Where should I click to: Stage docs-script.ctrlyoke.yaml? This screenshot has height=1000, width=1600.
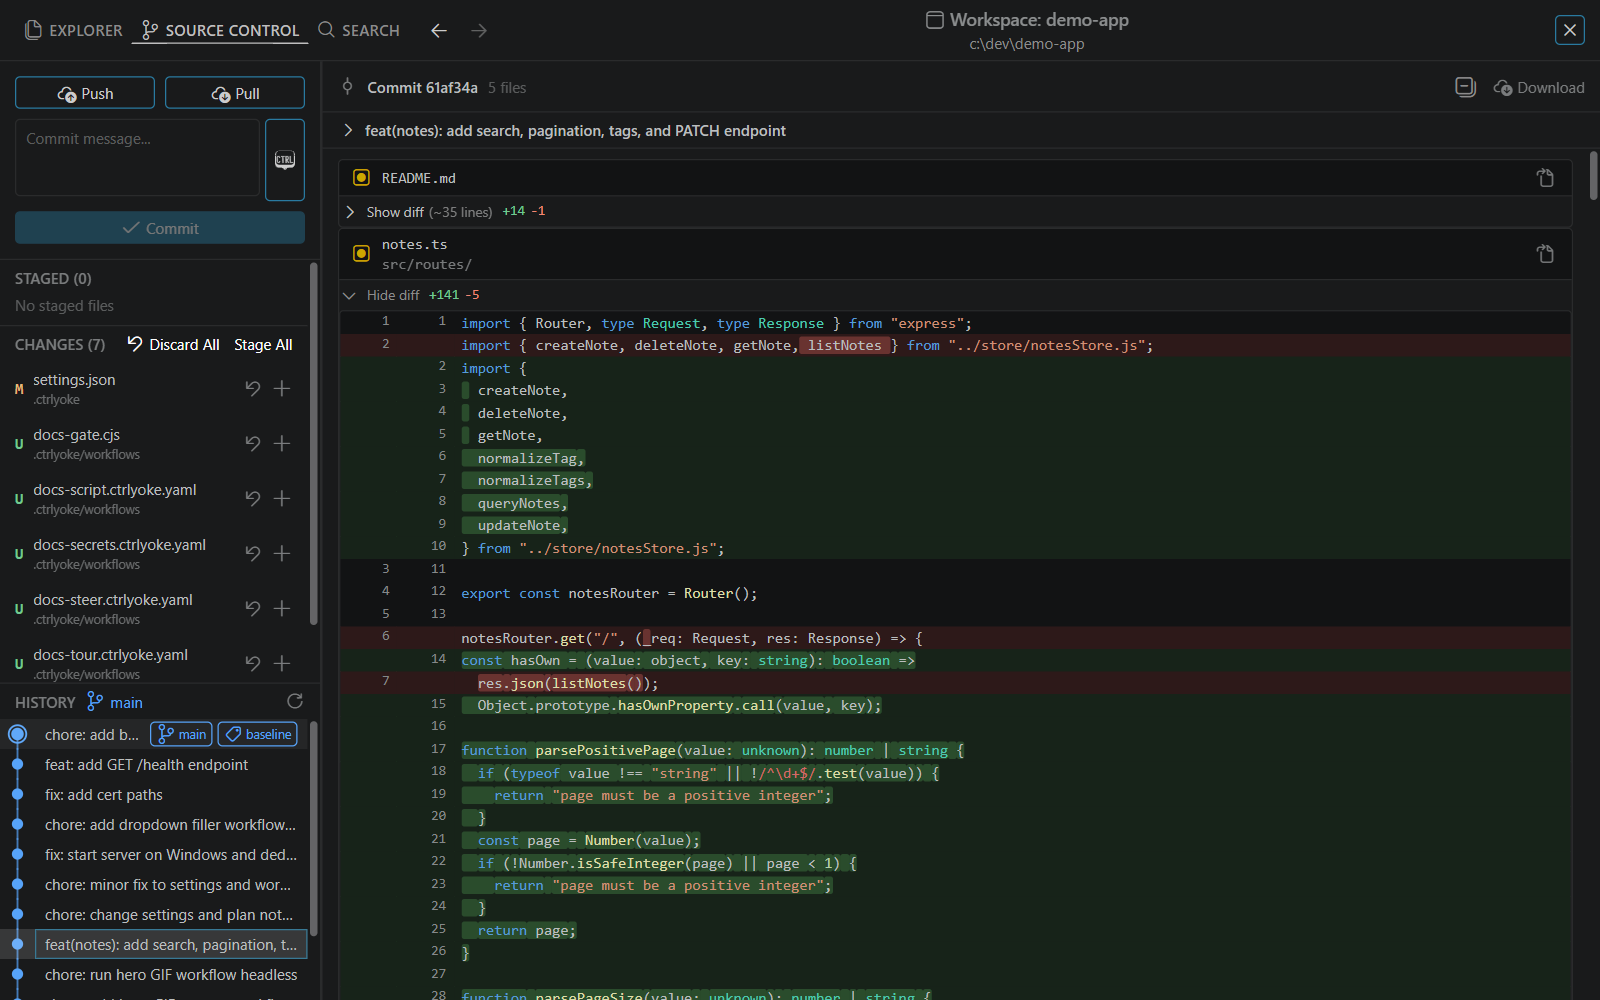coord(282,498)
